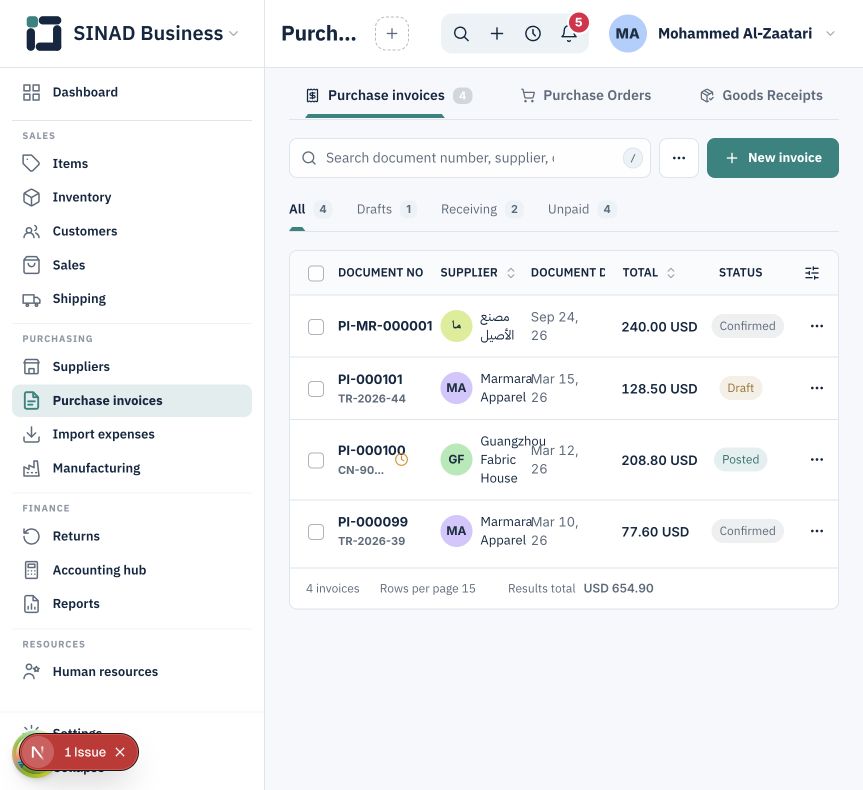Open table column settings icon
Viewport: 863px width, 790px height.
click(x=812, y=273)
